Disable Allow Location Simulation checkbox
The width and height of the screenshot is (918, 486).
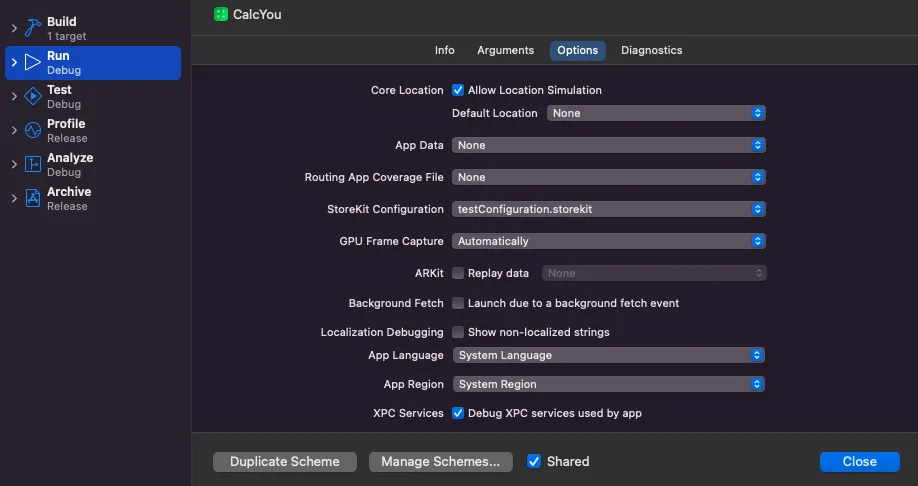[x=458, y=90]
